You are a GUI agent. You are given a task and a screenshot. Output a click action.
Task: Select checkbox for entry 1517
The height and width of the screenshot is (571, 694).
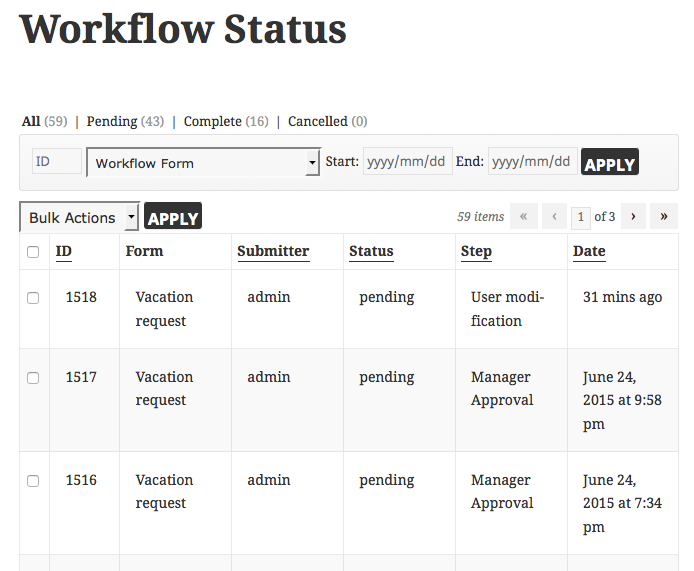(33, 378)
